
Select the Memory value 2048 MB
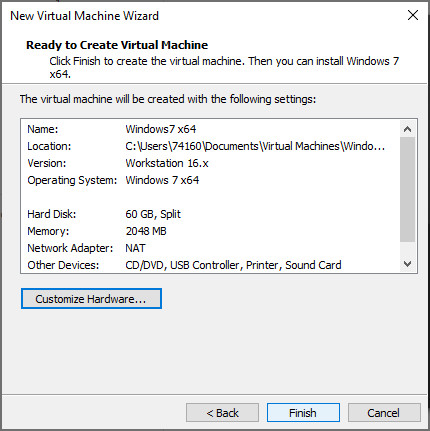point(146,231)
